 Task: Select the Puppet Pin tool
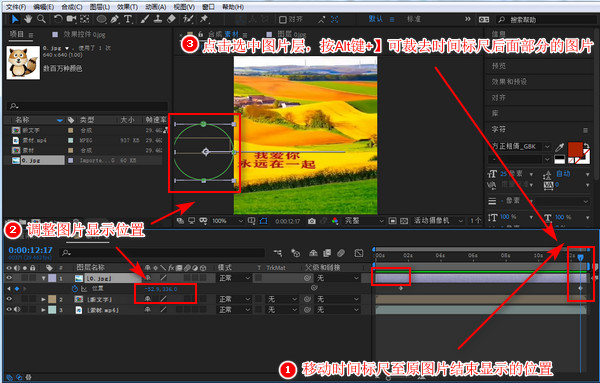(204, 19)
